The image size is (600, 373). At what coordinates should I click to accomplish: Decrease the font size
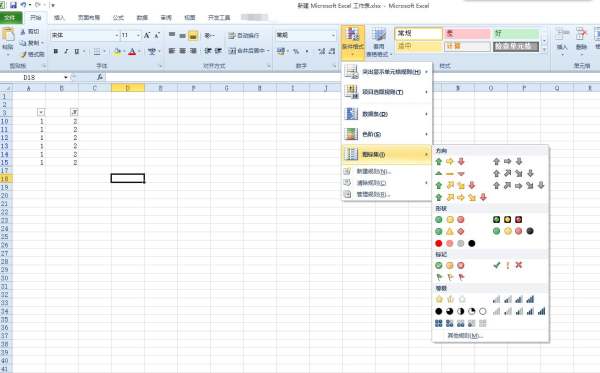tap(157, 36)
